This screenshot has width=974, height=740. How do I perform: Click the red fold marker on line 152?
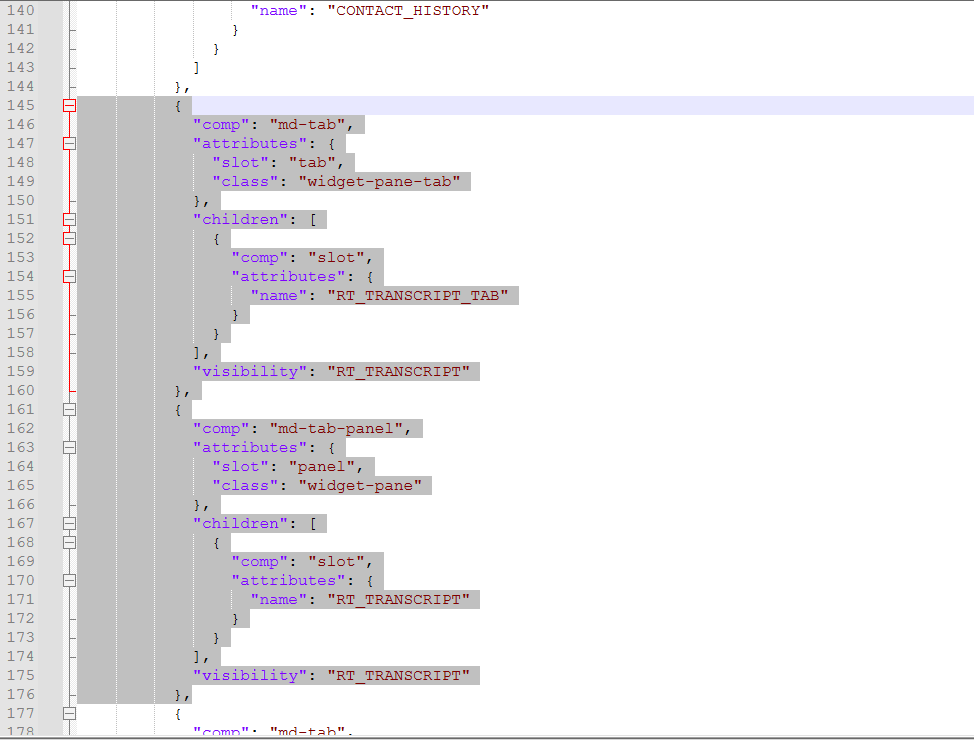tap(69, 238)
